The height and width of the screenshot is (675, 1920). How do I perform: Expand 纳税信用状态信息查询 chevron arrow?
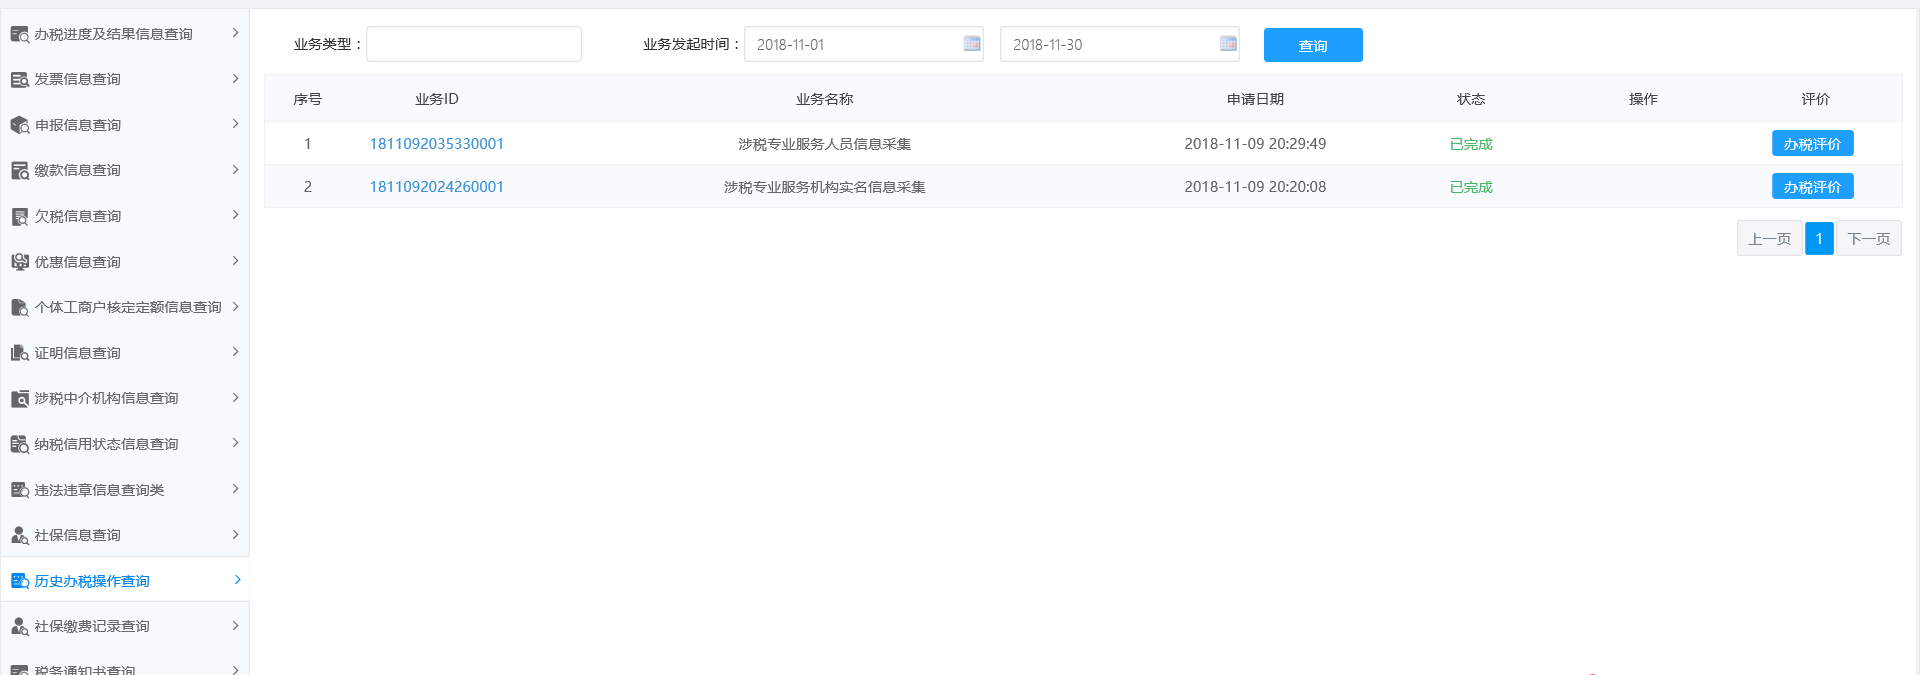236,443
